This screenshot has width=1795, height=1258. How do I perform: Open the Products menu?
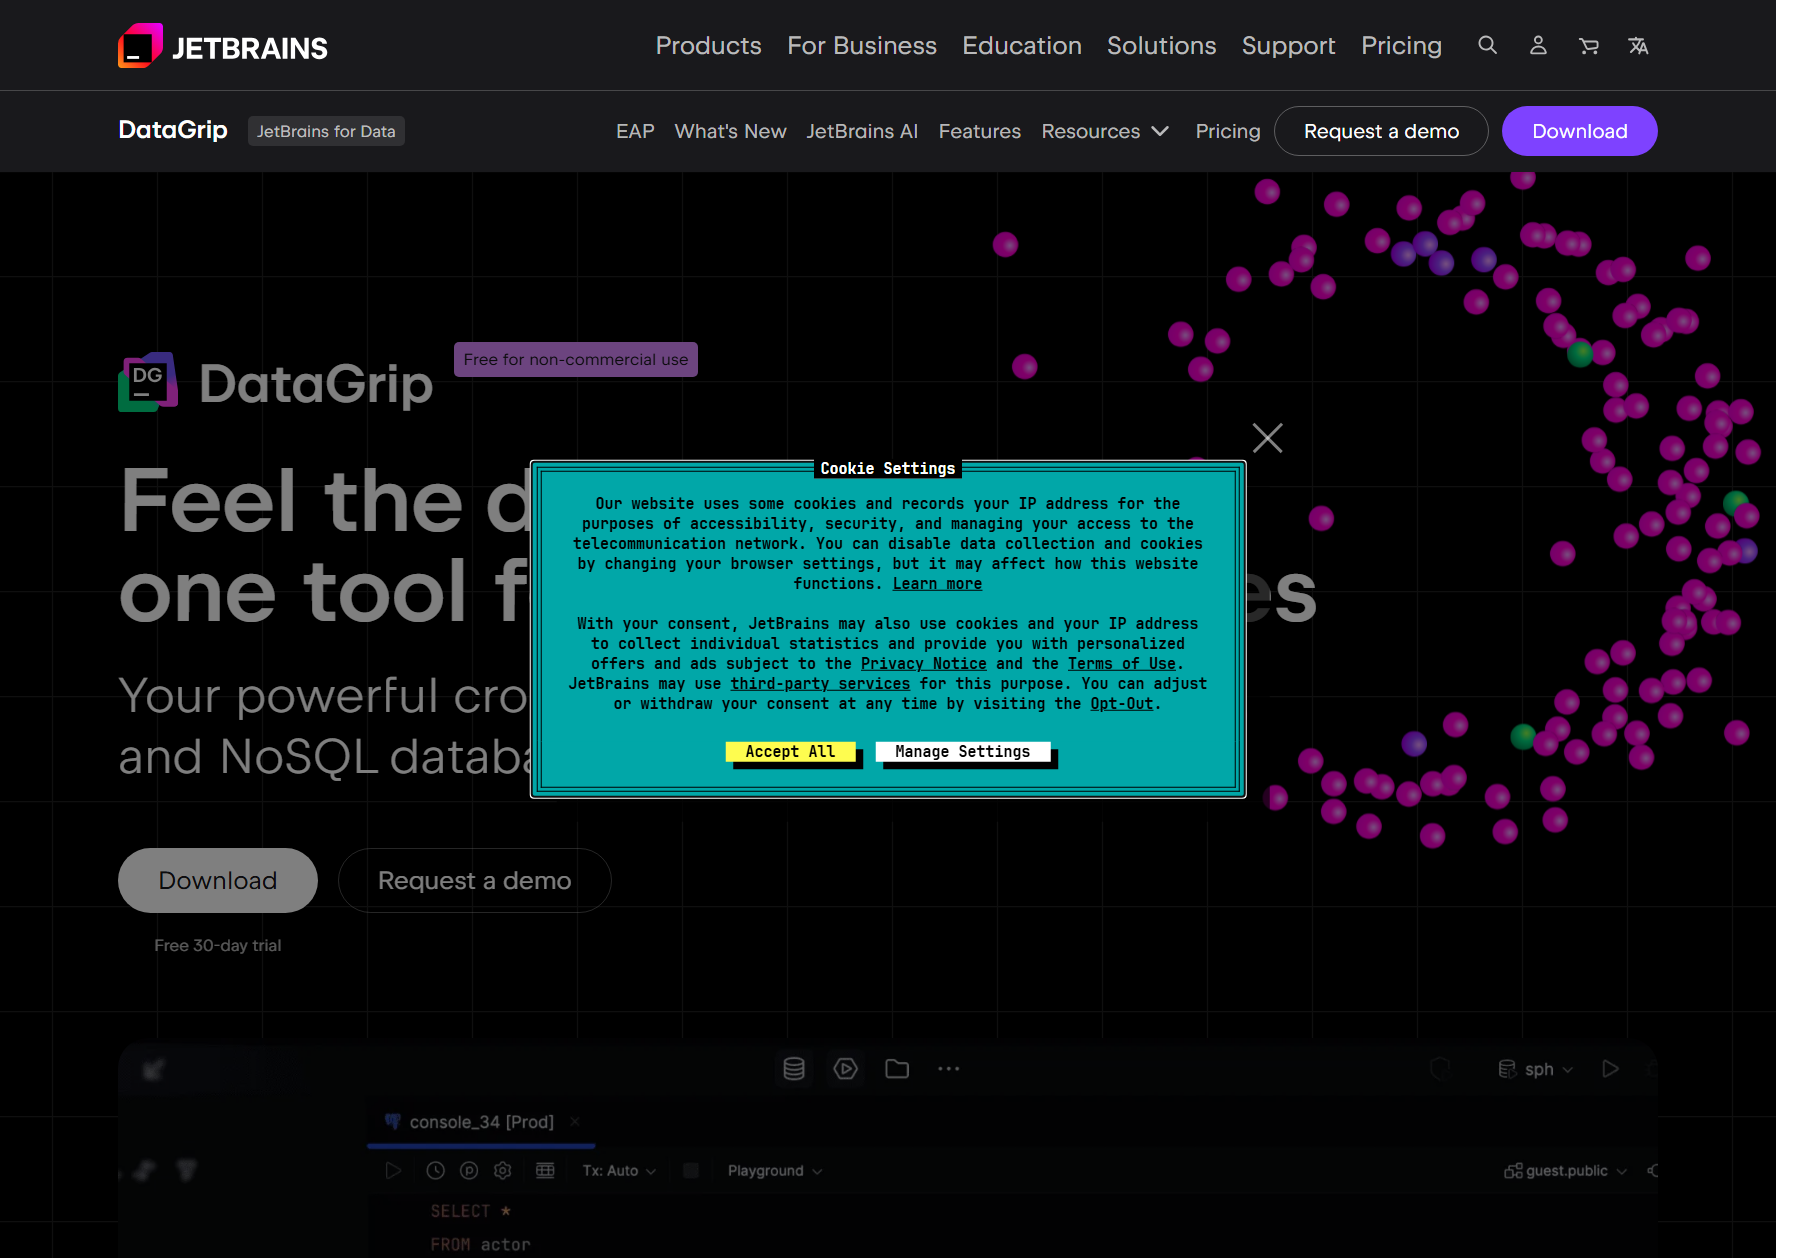pyautogui.click(x=708, y=45)
